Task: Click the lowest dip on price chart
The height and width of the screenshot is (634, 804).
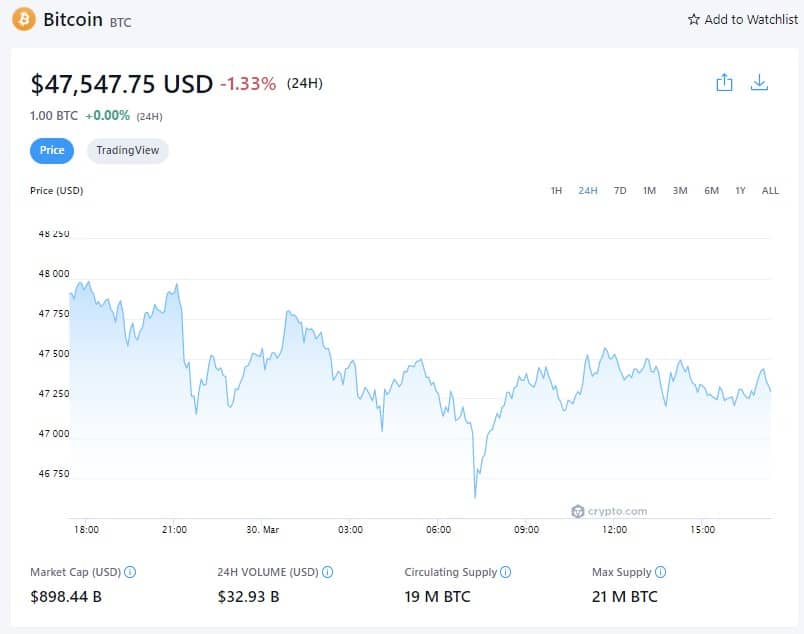Action: [475, 496]
